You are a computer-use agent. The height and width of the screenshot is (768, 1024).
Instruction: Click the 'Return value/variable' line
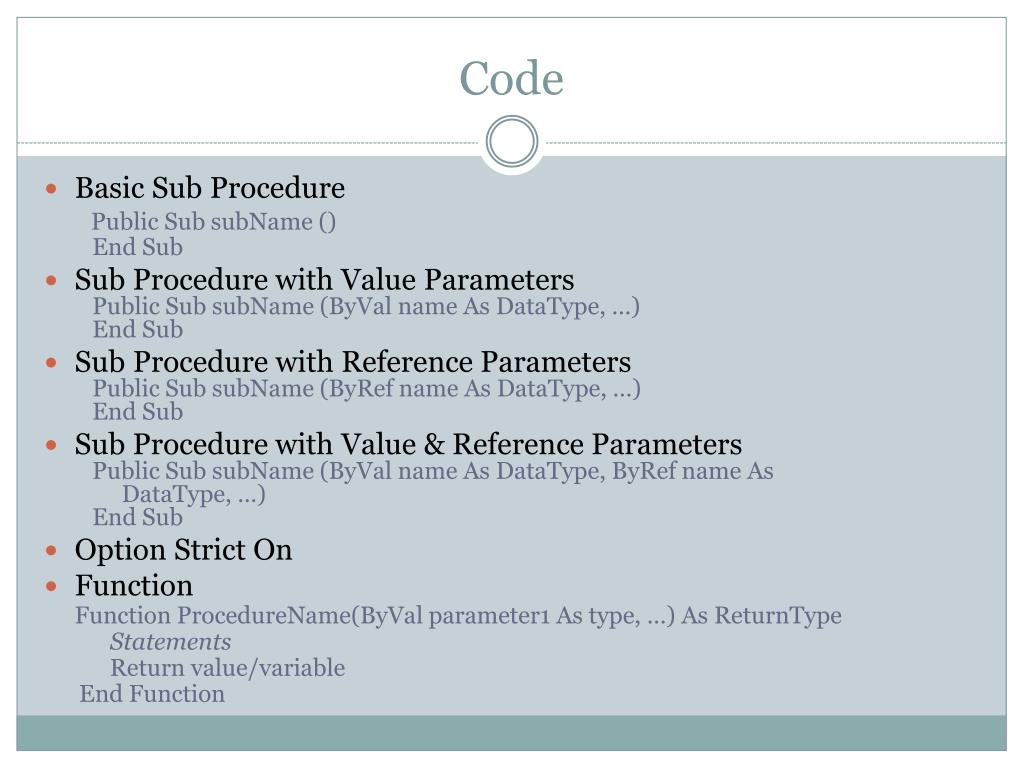[x=227, y=668]
